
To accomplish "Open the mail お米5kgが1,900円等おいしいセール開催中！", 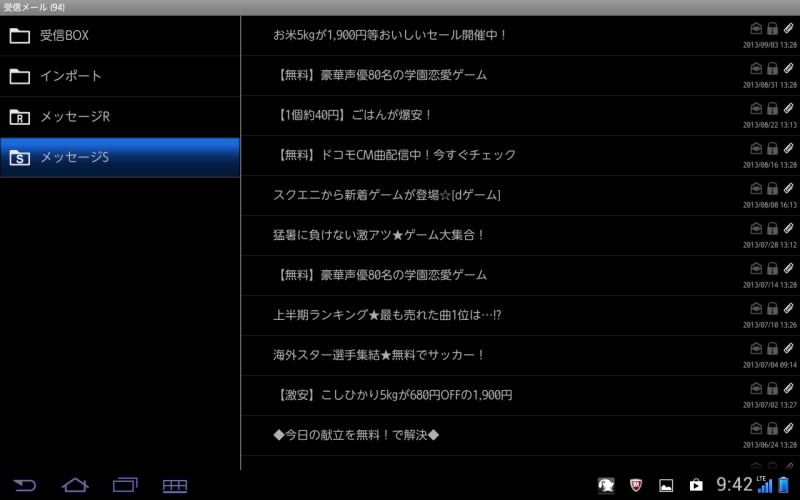I will pos(520,35).
